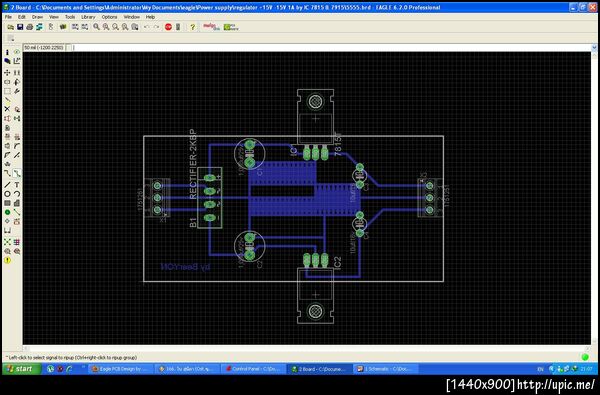Select the Move tool

click(x=7, y=72)
